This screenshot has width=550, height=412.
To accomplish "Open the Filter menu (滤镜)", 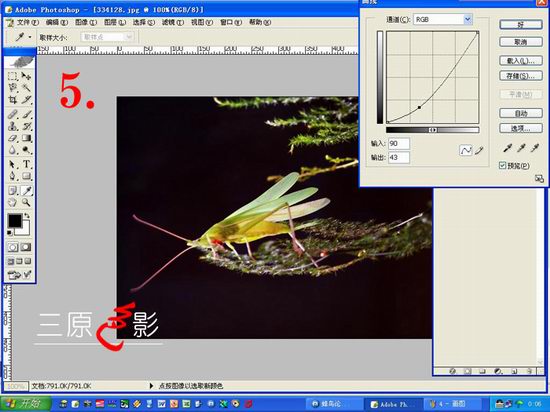I will pos(173,22).
